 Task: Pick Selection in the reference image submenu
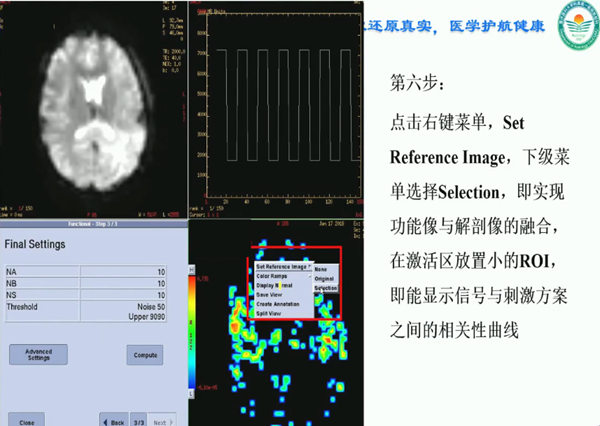coord(326,287)
